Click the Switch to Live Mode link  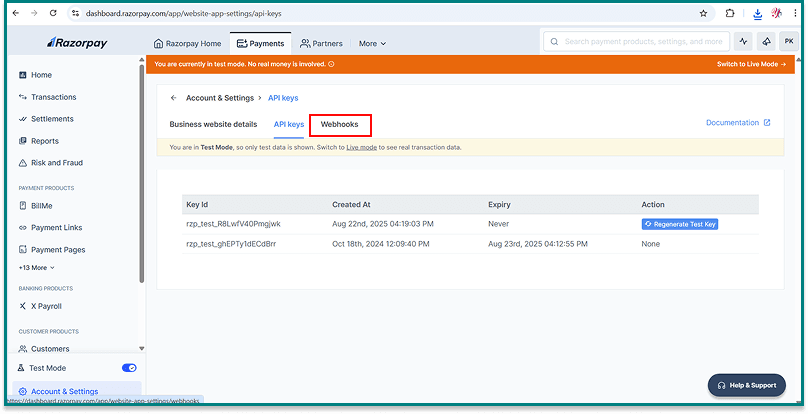[751, 64]
